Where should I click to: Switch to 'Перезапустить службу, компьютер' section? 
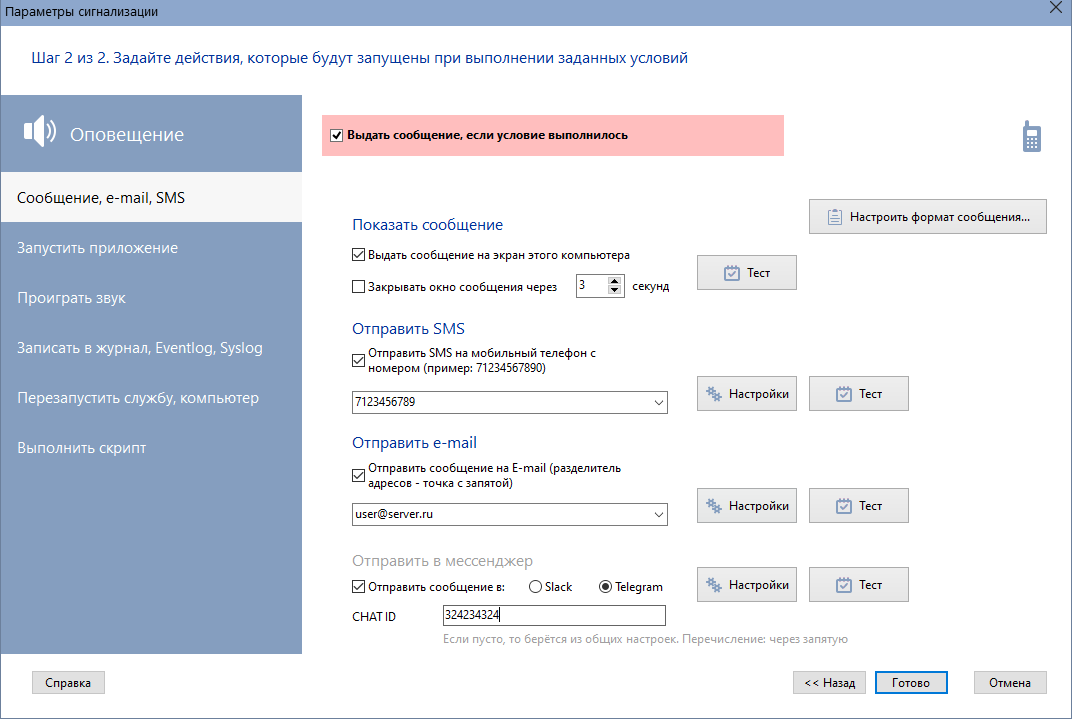[151, 398]
